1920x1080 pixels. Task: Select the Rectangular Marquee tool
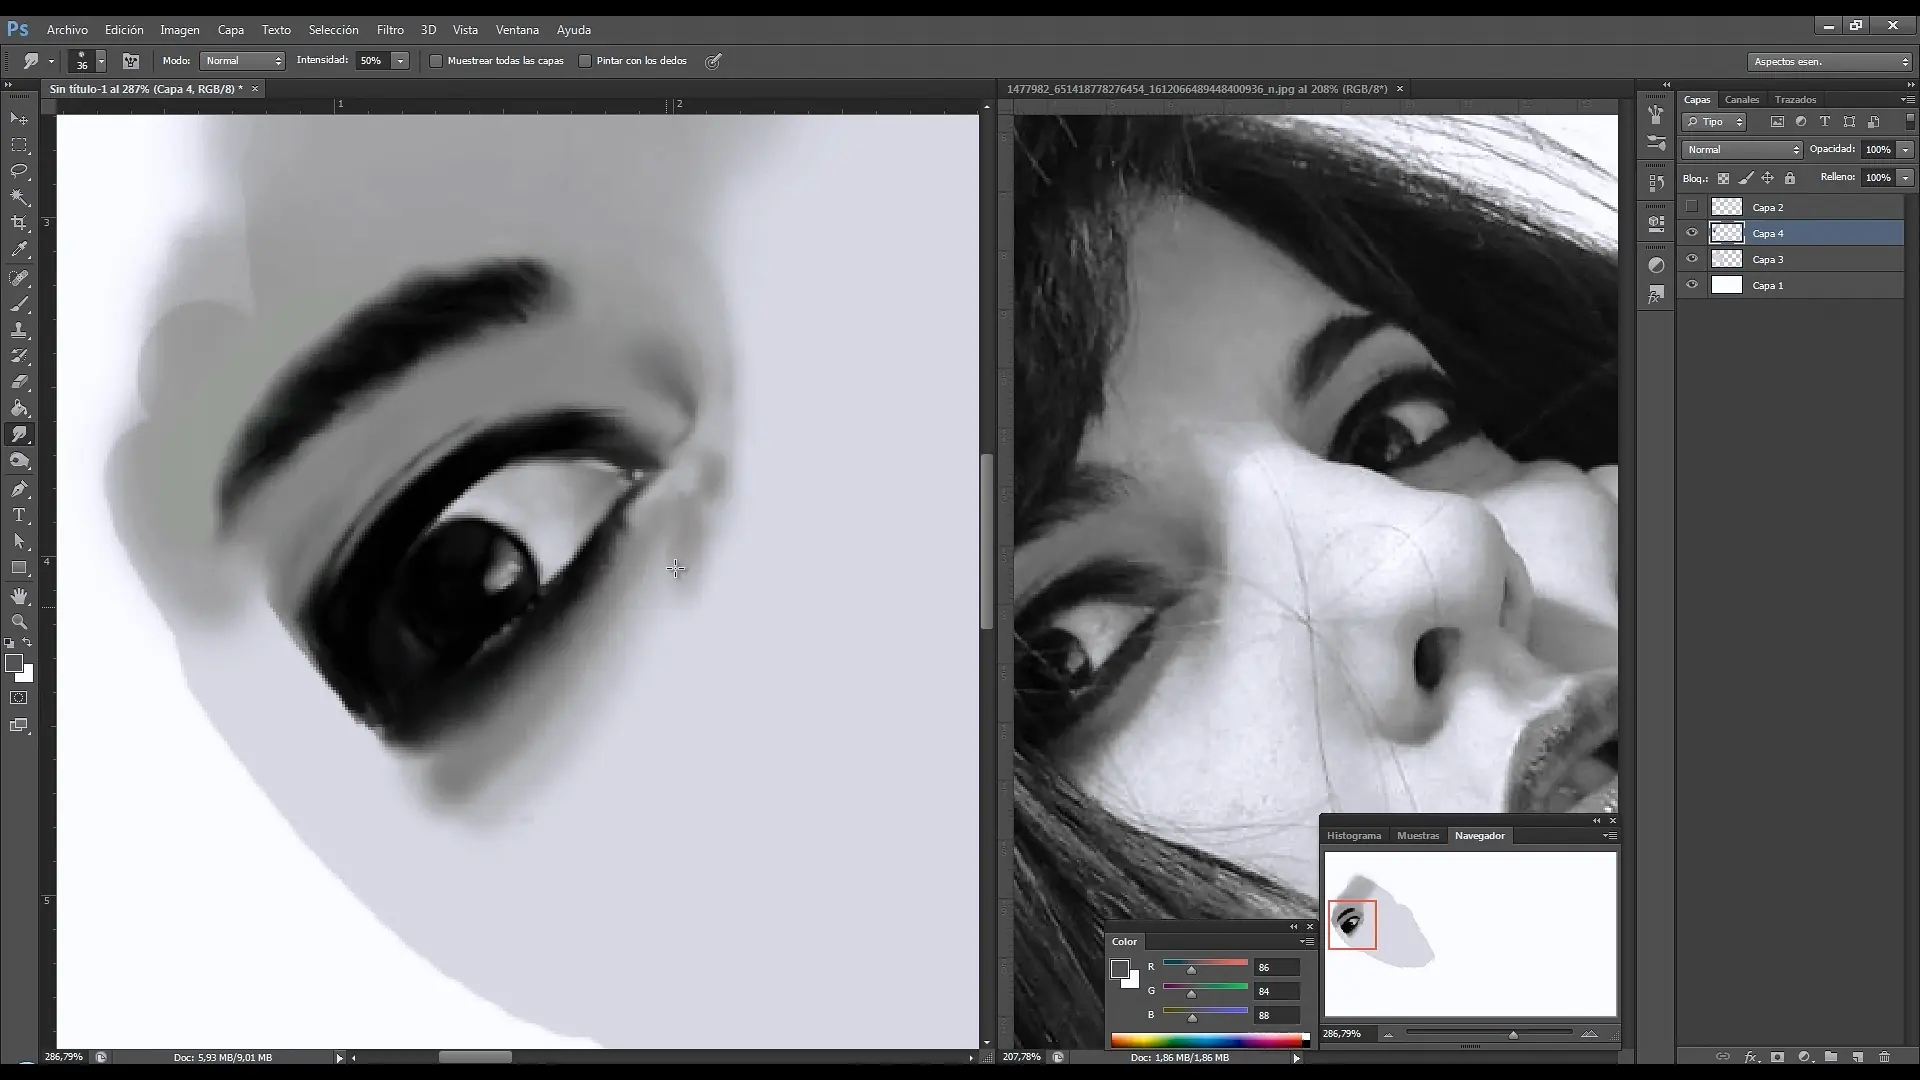tap(19, 146)
